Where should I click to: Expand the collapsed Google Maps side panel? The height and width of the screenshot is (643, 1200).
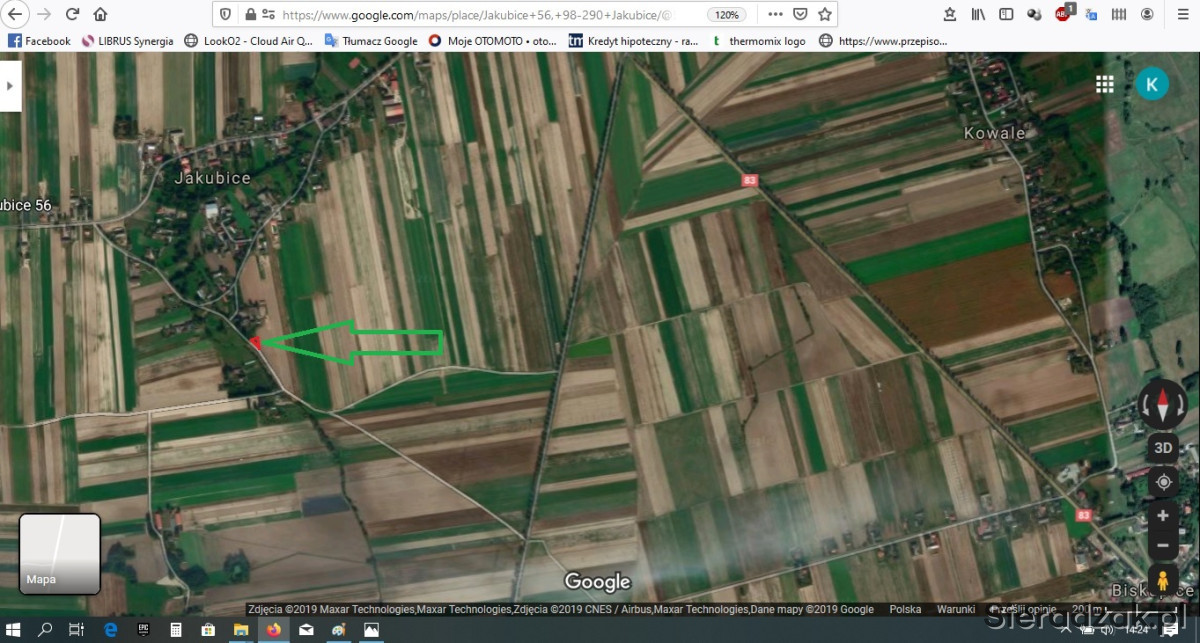pyautogui.click(x=10, y=86)
